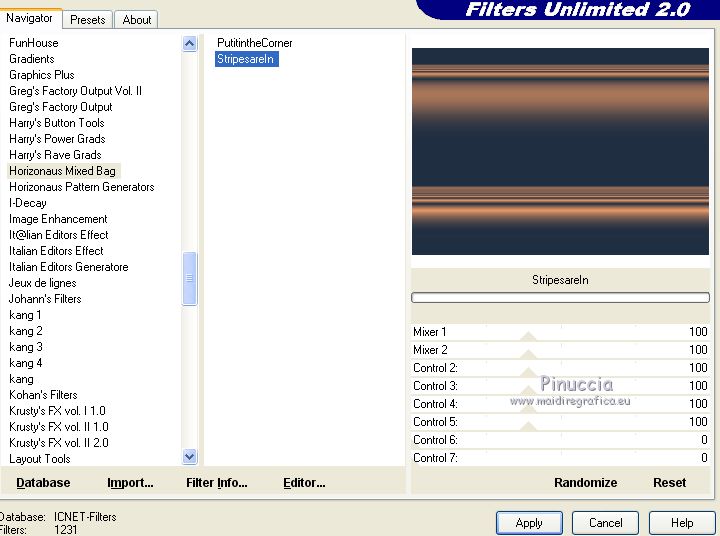The image size is (720, 536).
Task: Select FunHouse in the category list
Action: coord(34,43)
